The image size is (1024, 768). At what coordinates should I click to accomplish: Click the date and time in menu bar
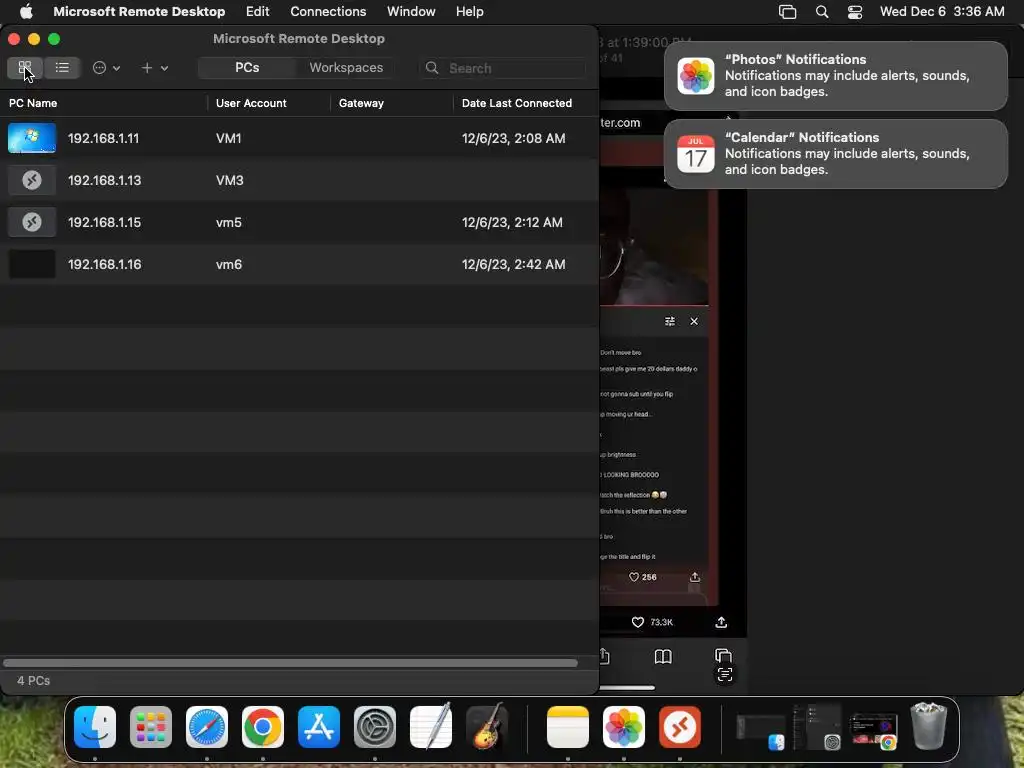pos(942,12)
